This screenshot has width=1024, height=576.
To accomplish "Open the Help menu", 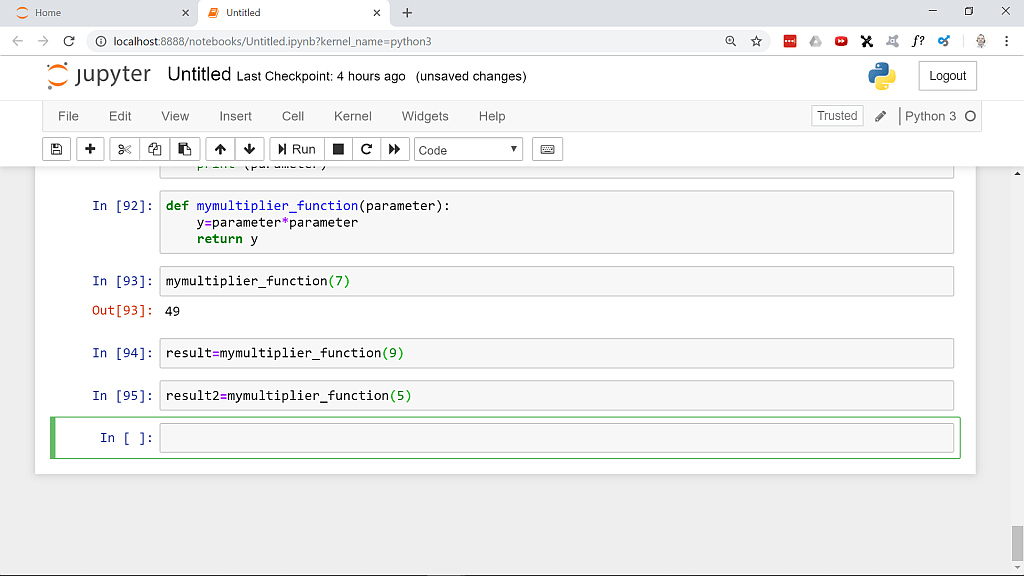I will 492,116.
